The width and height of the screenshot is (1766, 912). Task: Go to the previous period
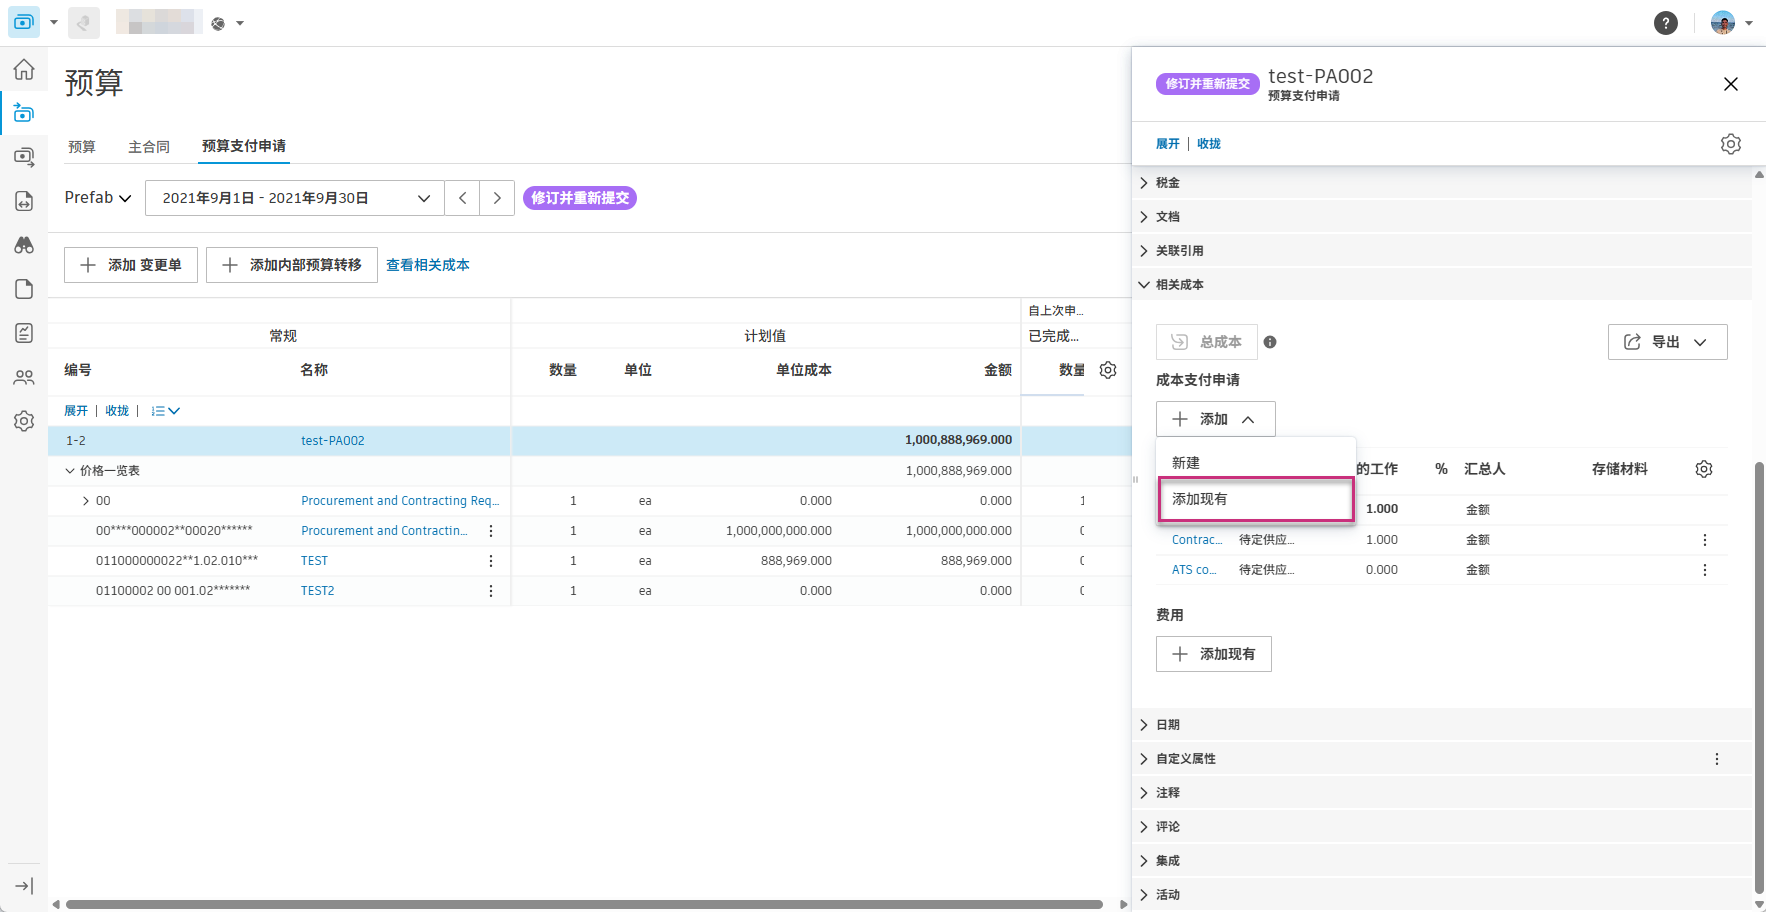point(462,198)
